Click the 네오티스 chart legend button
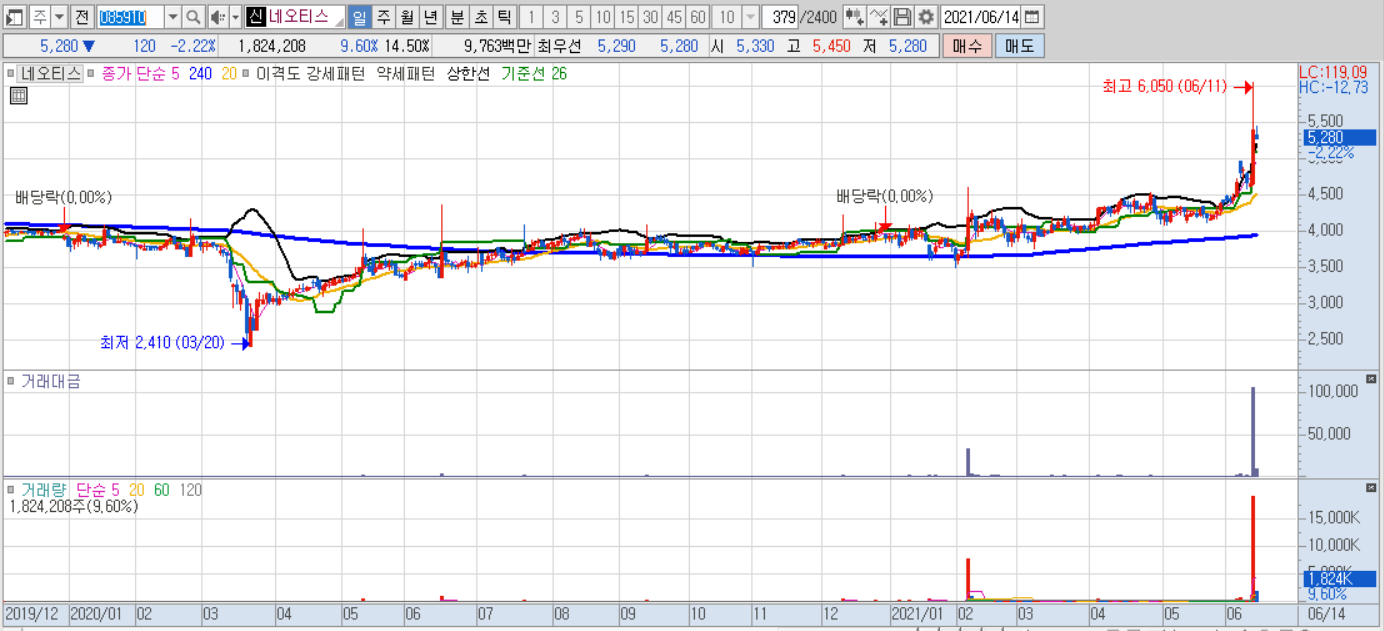 [50, 74]
